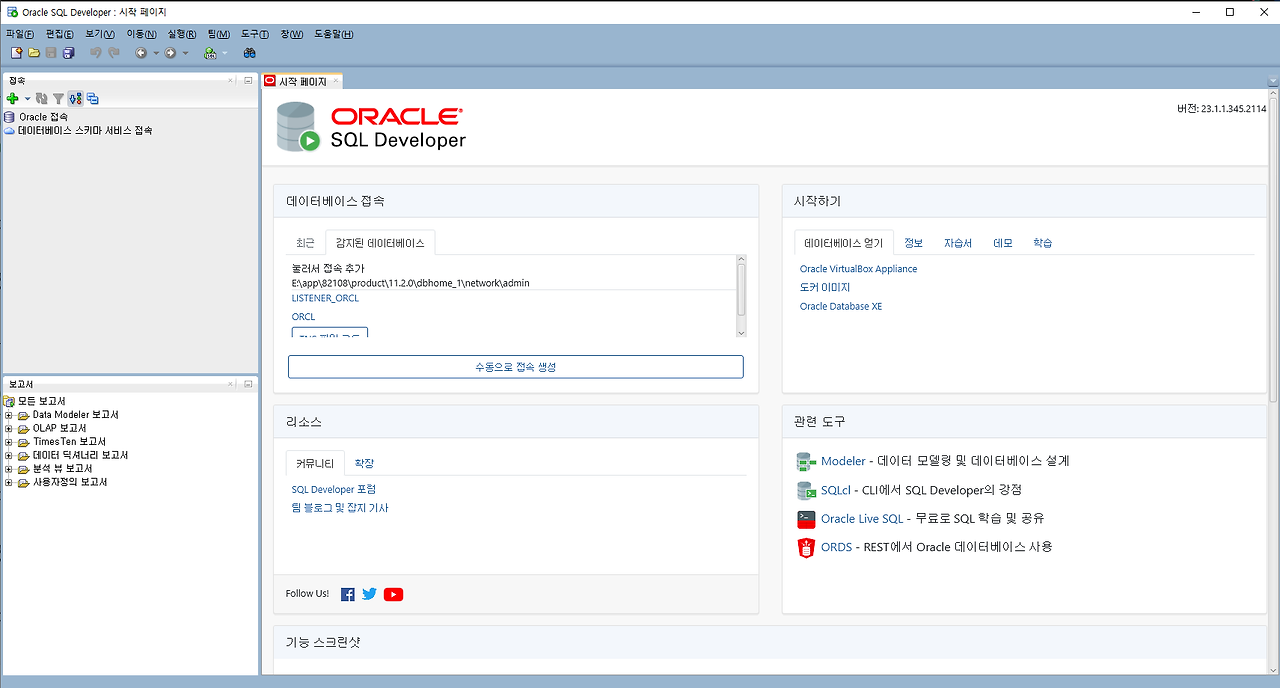
Task: Open the SQL Worksheet dropdown arrow
Action: coord(225,53)
